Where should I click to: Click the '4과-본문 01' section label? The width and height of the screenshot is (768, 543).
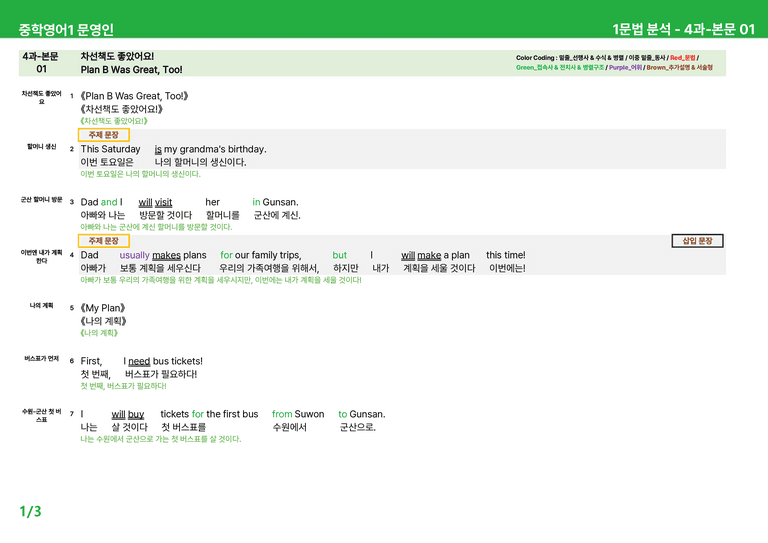[42, 63]
